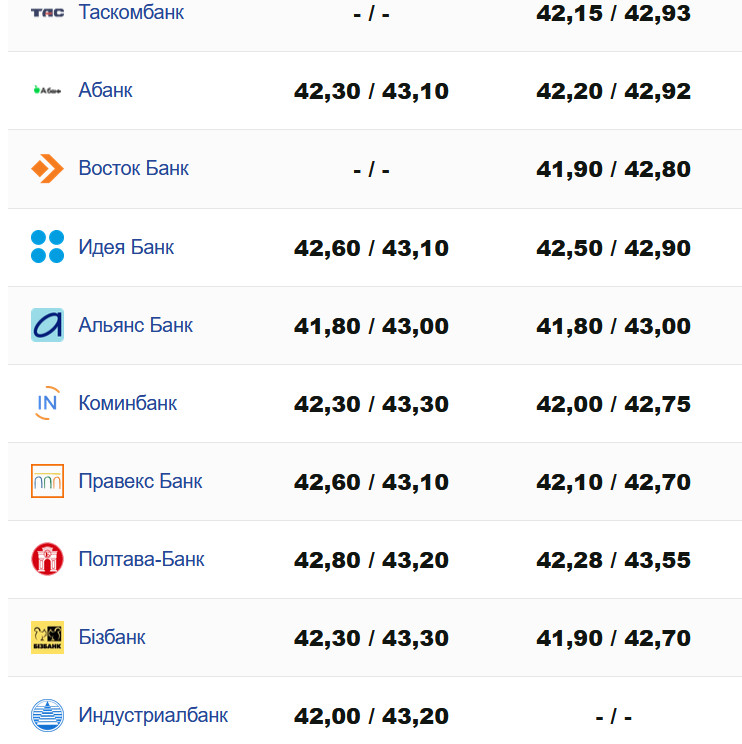Click the orange Восток Банк logo
This screenshot has height=744, width=742.
pos(47,168)
